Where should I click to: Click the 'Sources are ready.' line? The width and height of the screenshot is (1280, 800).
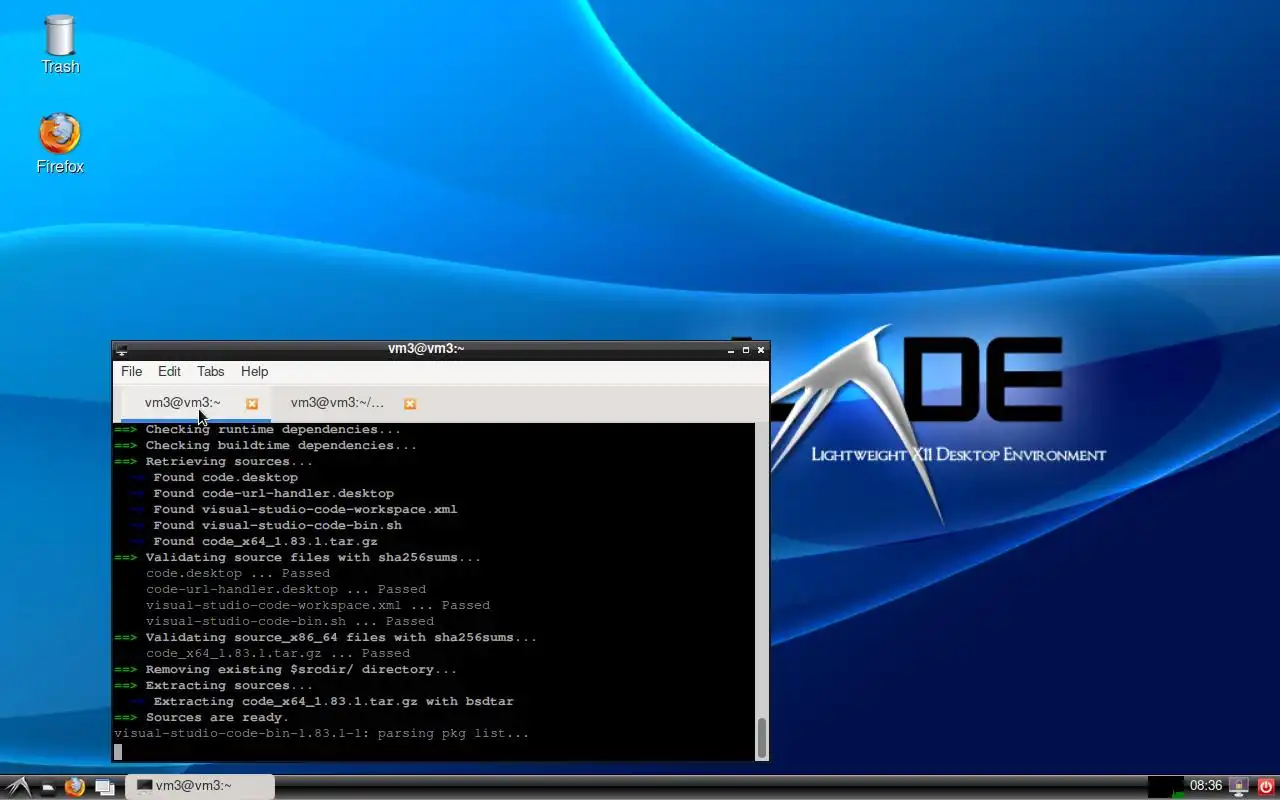[x=202, y=718]
